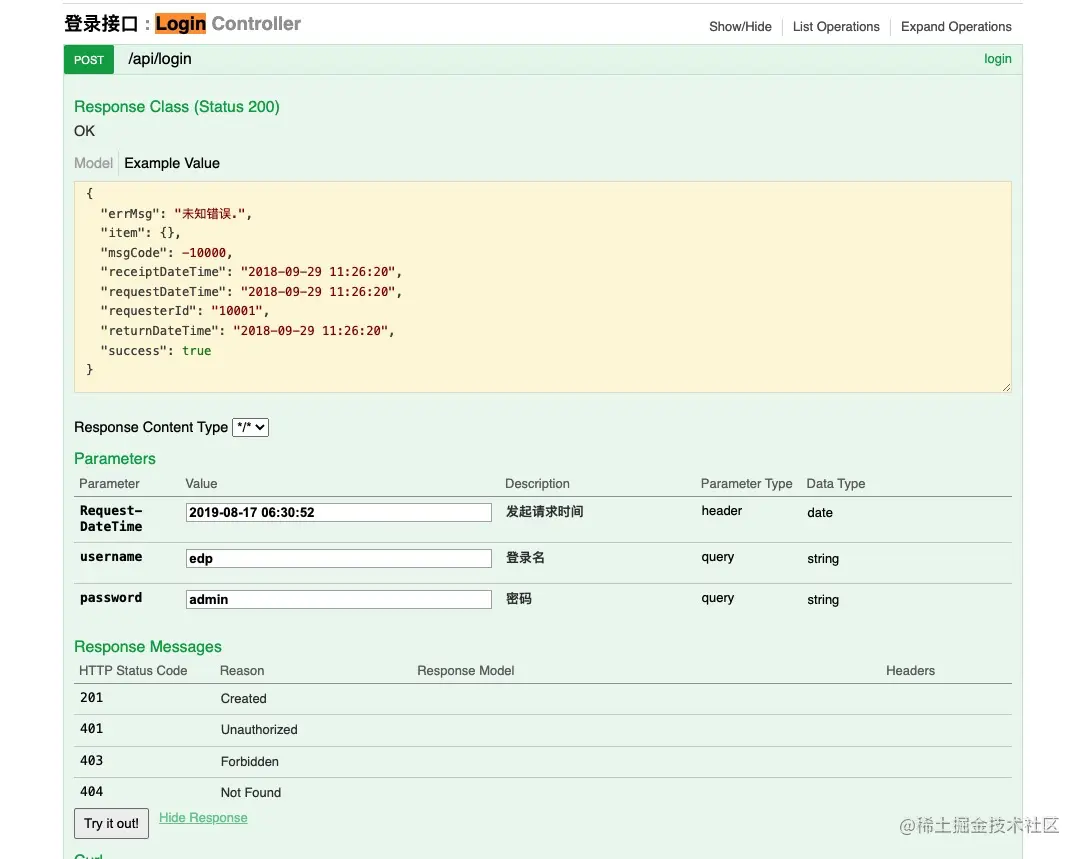Click the login link on the right
The height and width of the screenshot is (859, 1083).
tap(997, 59)
